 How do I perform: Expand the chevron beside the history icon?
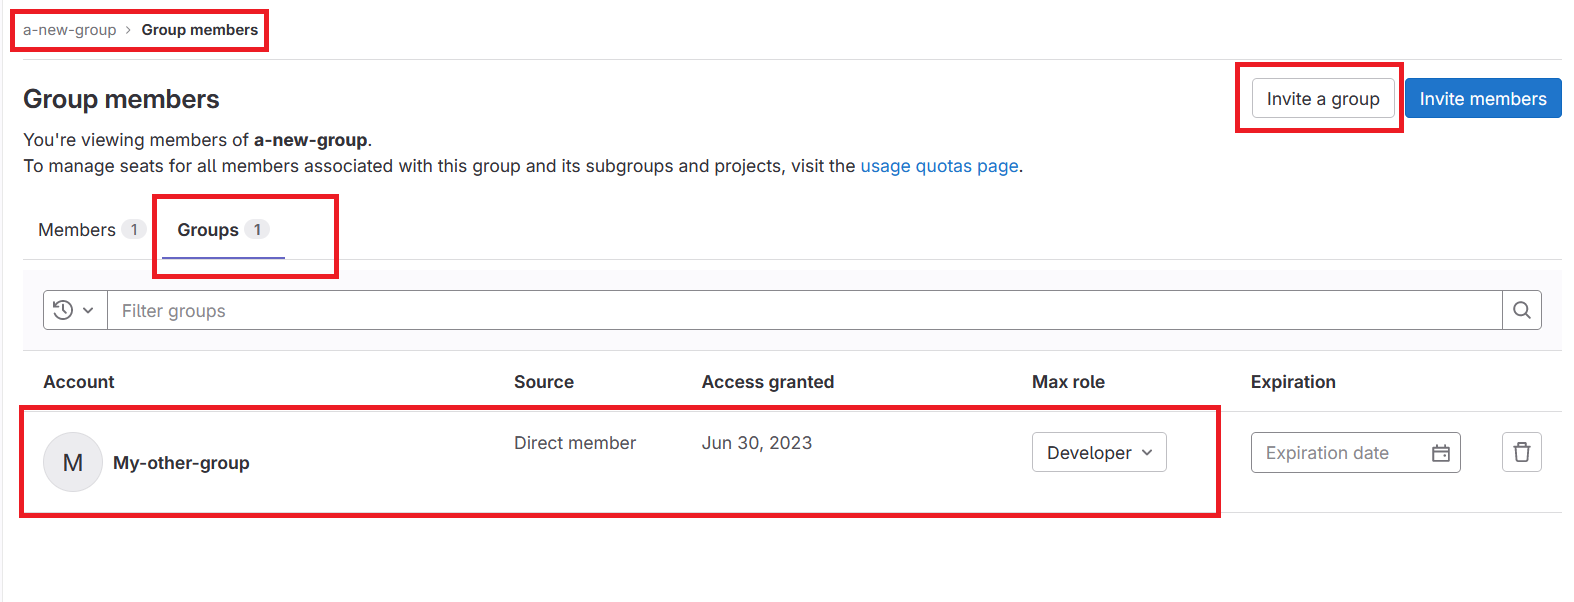[x=88, y=310]
